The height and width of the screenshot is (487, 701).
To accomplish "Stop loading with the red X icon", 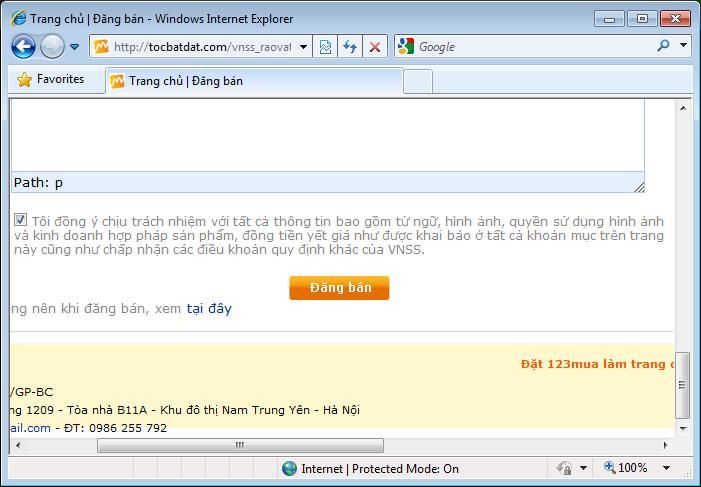I will [x=375, y=46].
